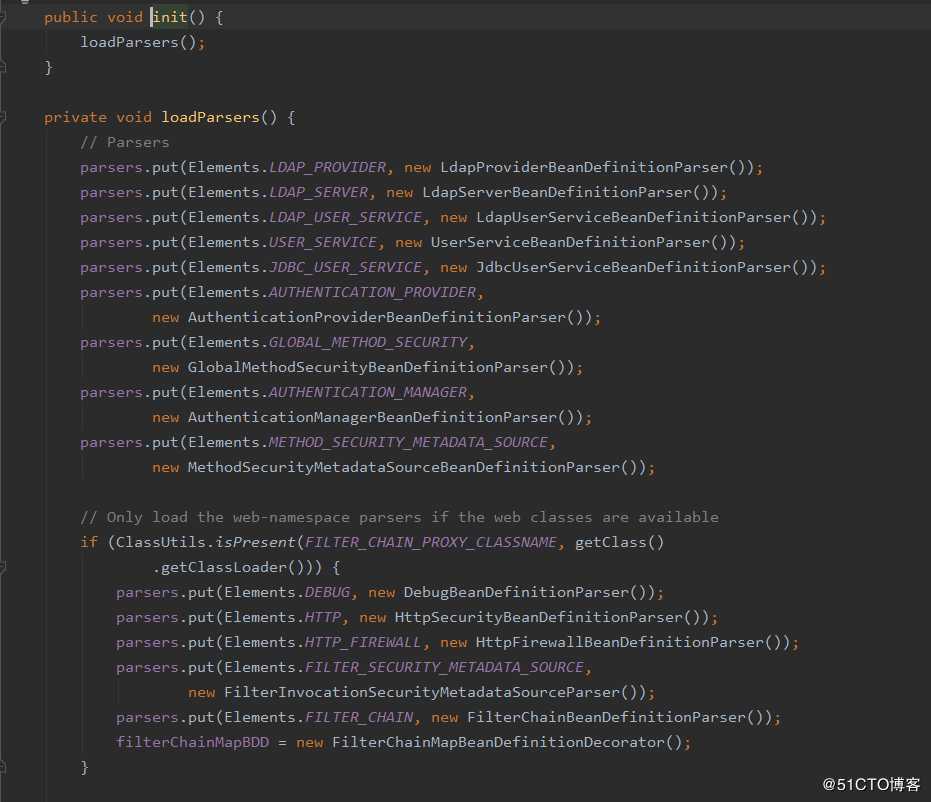Click the 'public' keyword of init
Image resolution: width=931 pixels, height=802 pixels.
tap(71, 17)
